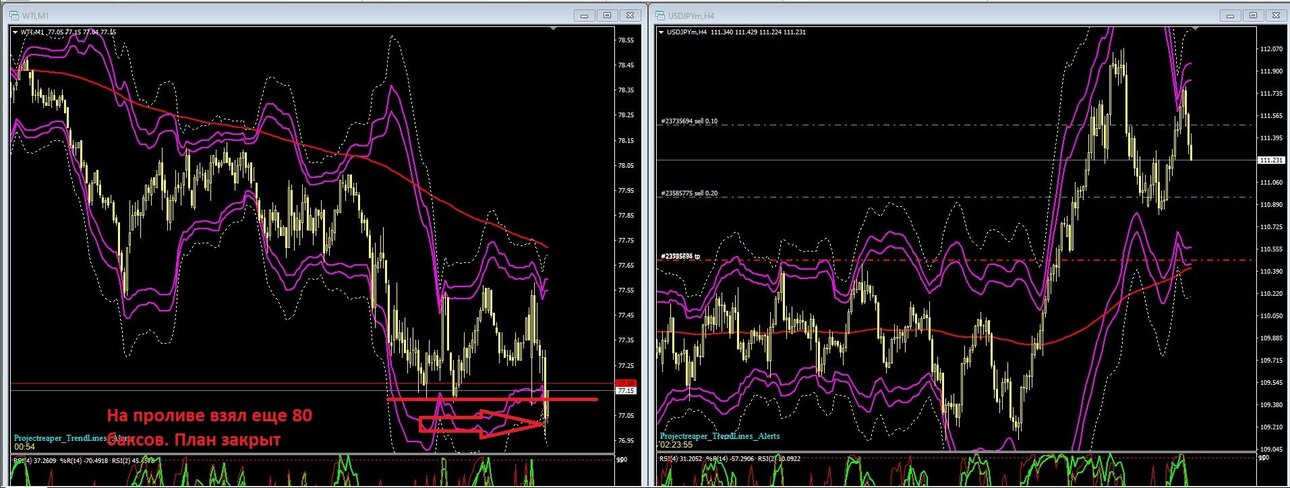Click price level 78.55 on WTI axis
Screen dimensions: 1290x488
[628, 40]
